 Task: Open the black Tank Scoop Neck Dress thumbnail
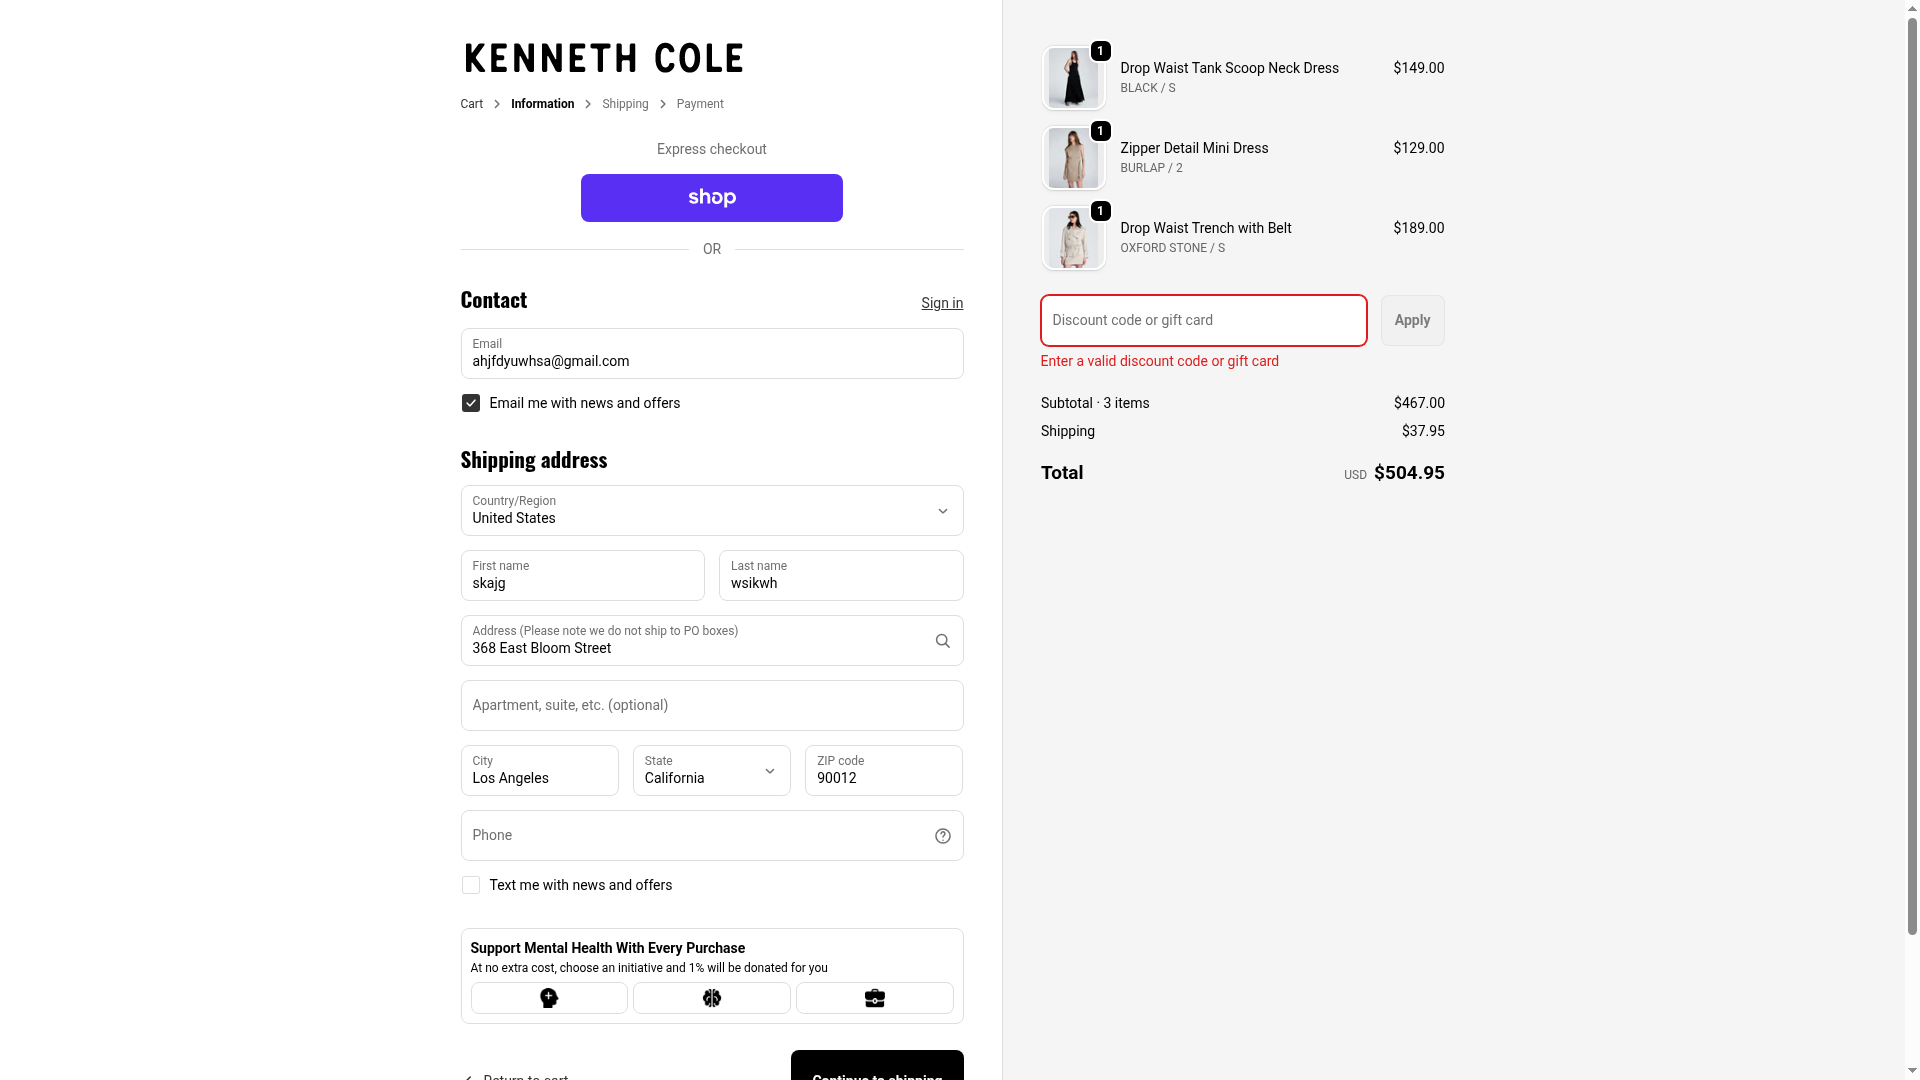(x=1074, y=78)
